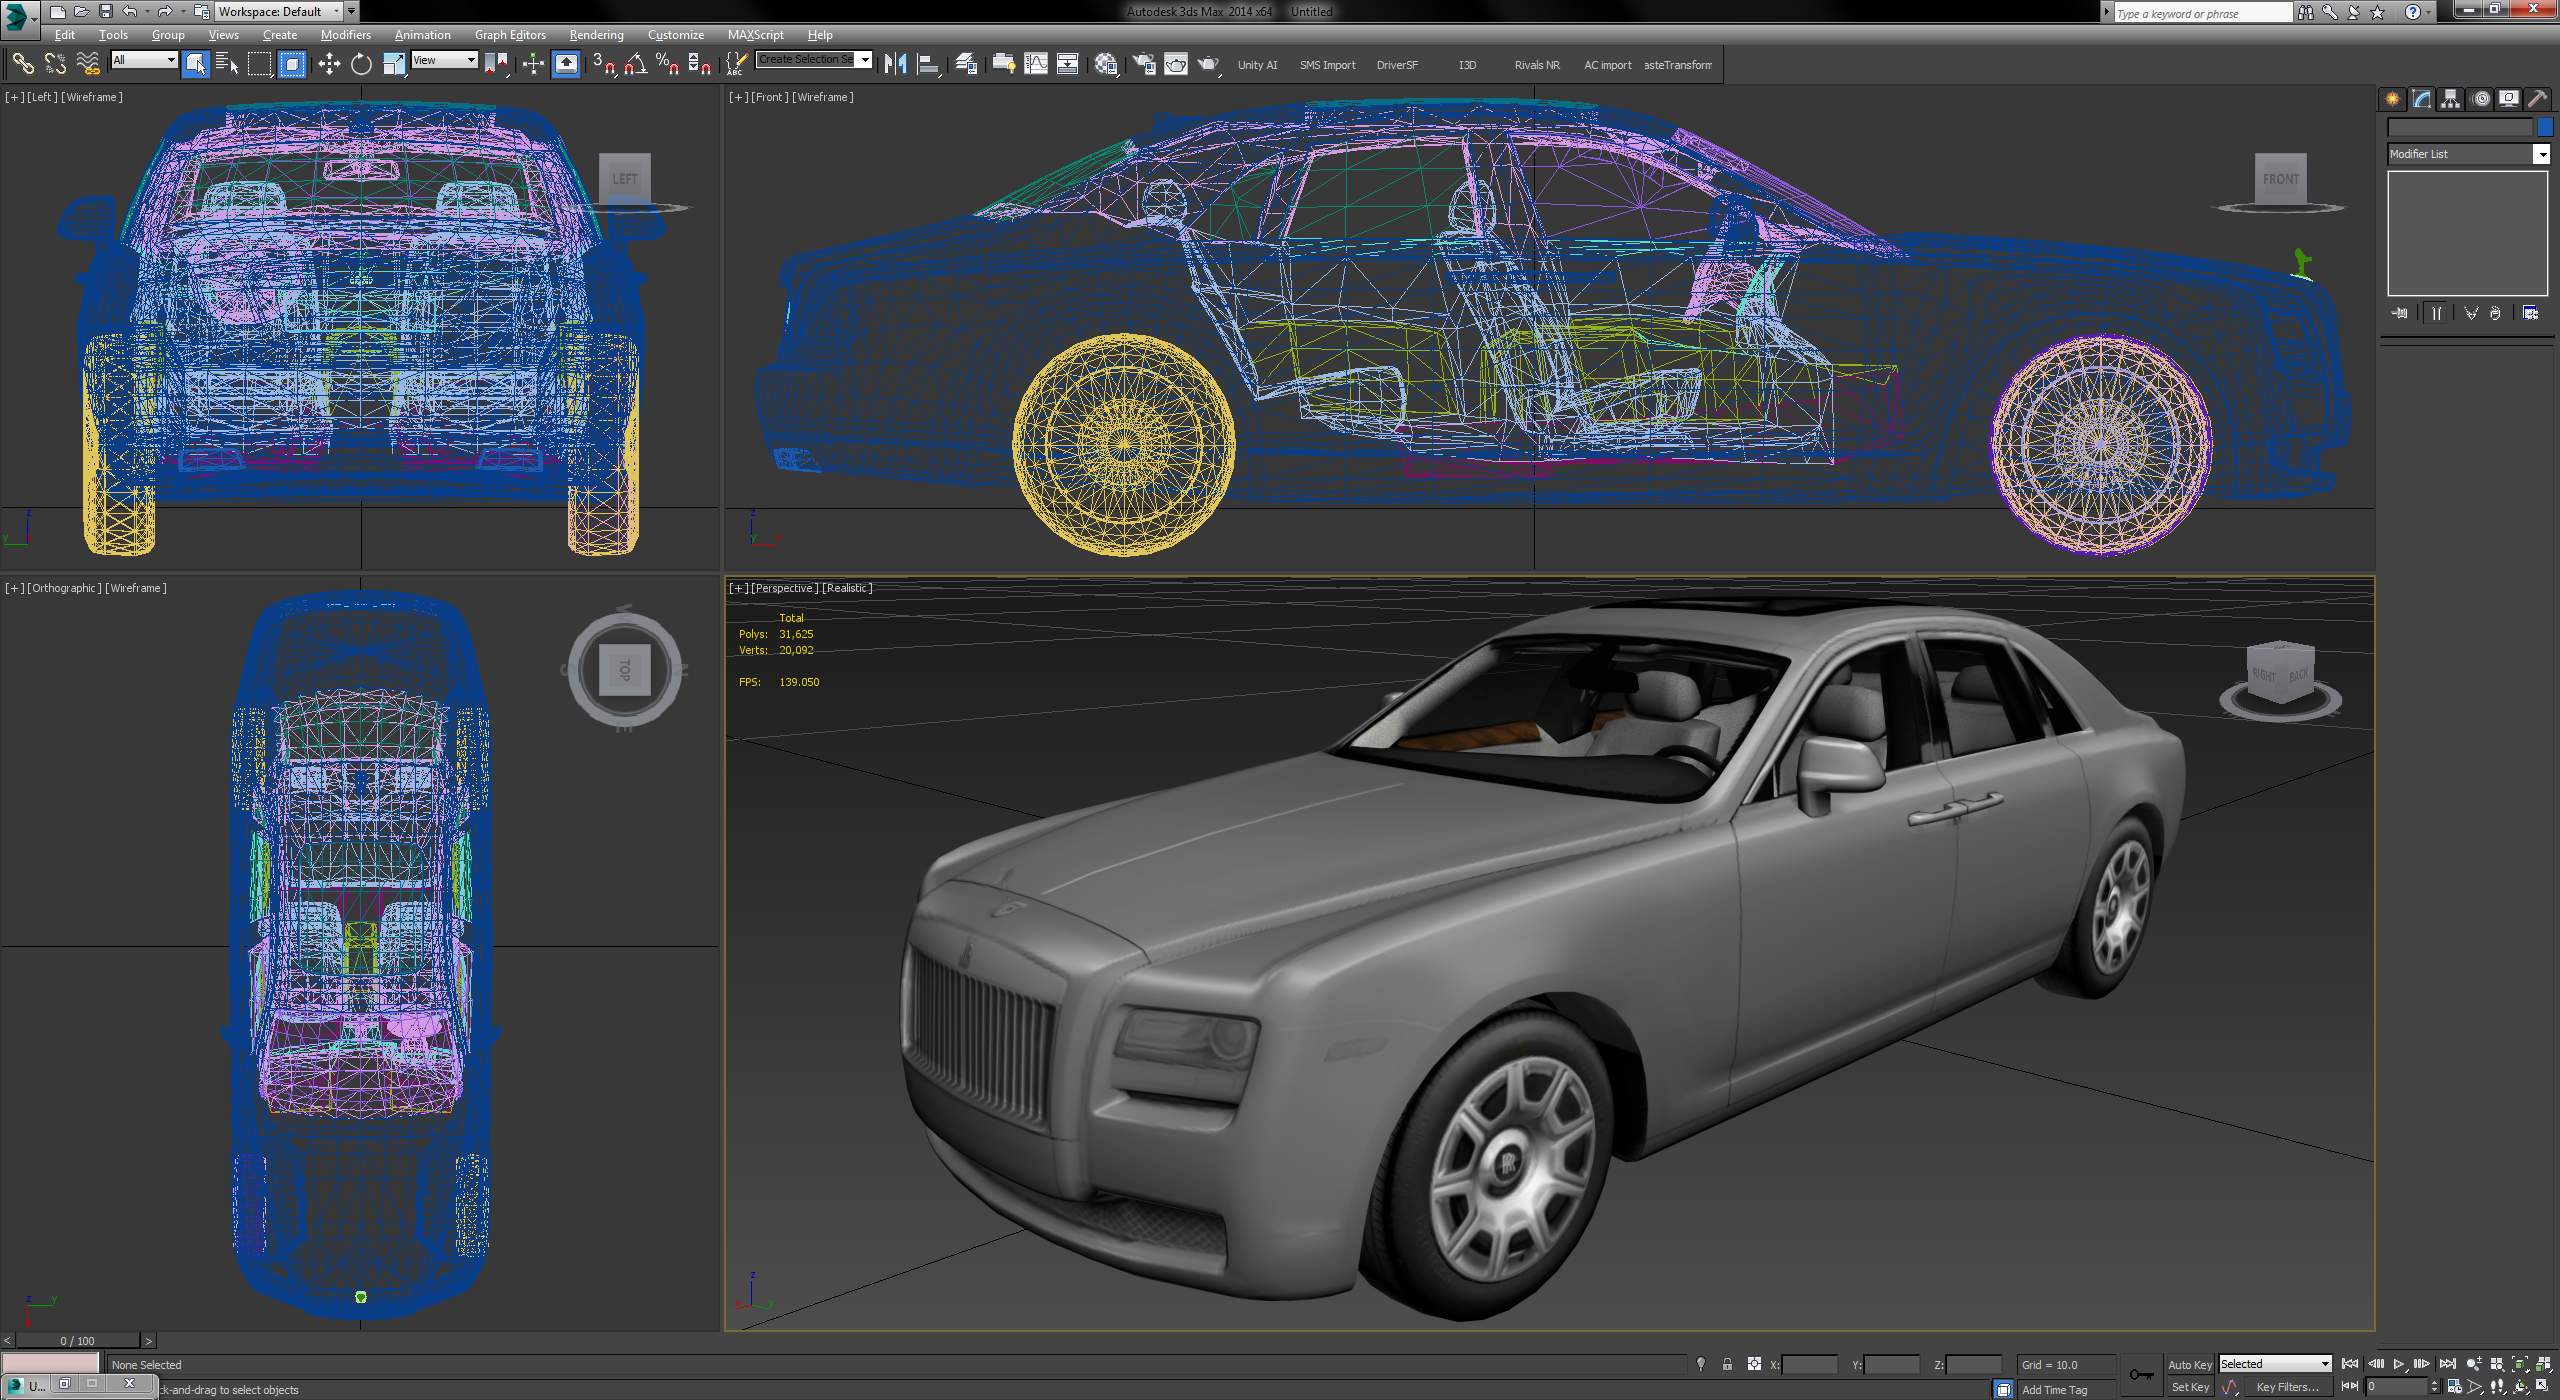Screen dimensions: 2560x1400
Task: Open the MAXScript menu
Action: point(755,35)
